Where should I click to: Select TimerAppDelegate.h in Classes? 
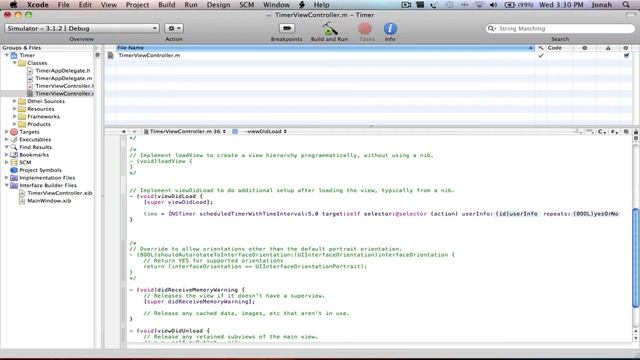62,70
